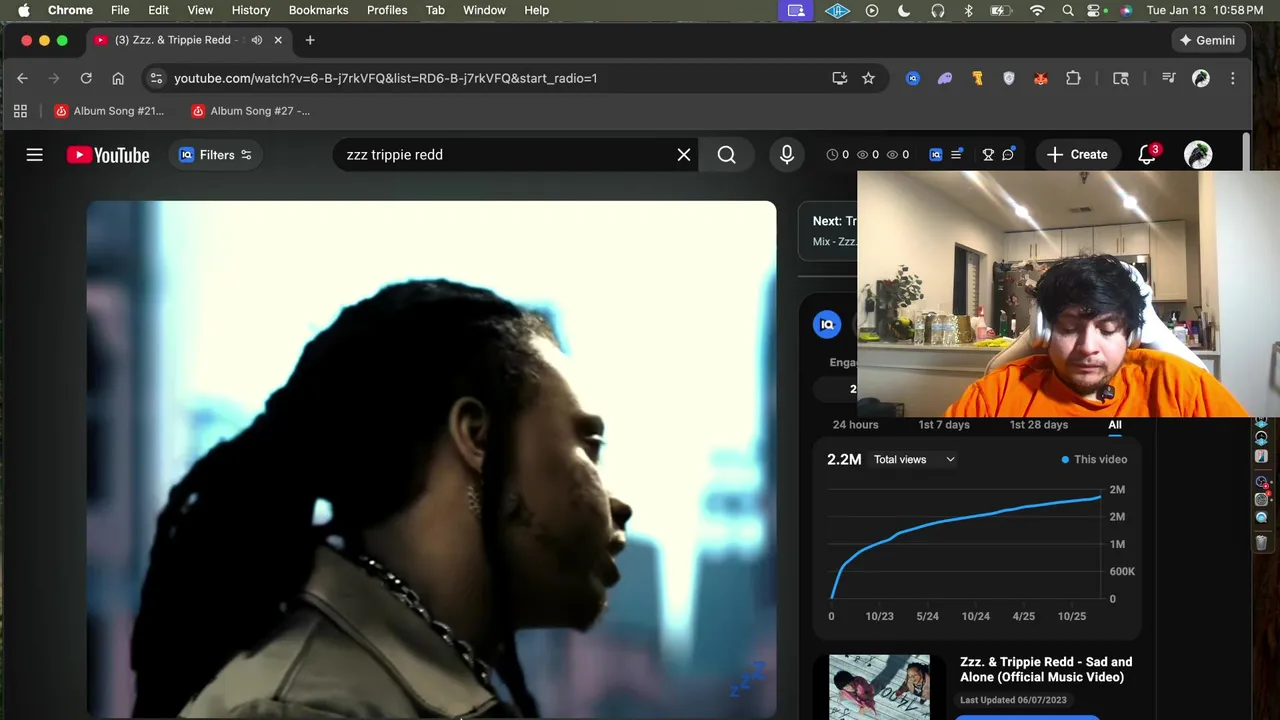Open Chrome three-dot menu
This screenshot has height=720, width=1280.
[1232, 78]
